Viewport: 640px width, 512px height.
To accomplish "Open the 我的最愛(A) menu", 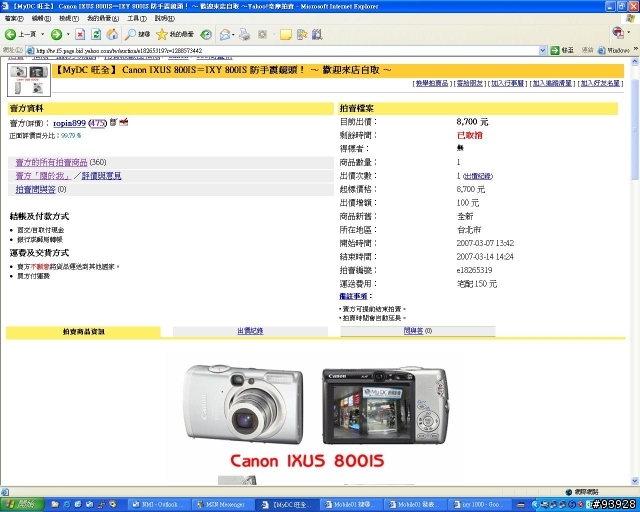I will [103, 18].
